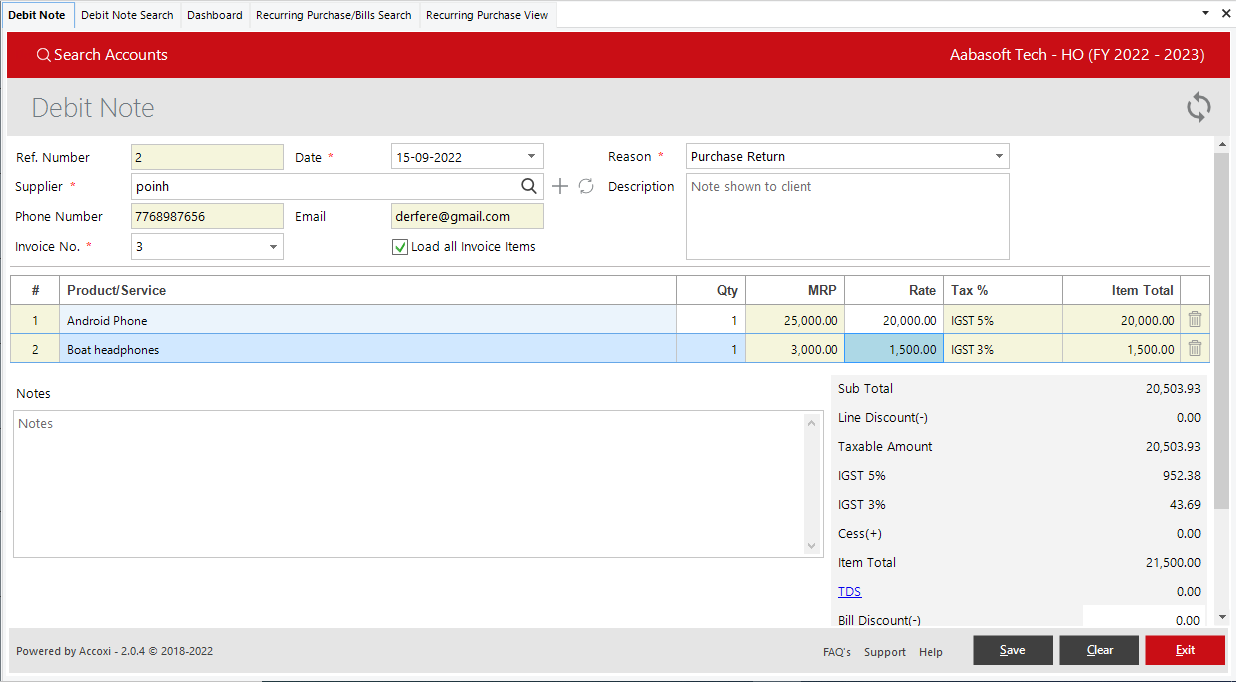This screenshot has width=1236, height=682.
Task: Click the IGST 3% tax cell in the table
Action: click(x=1003, y=349)
